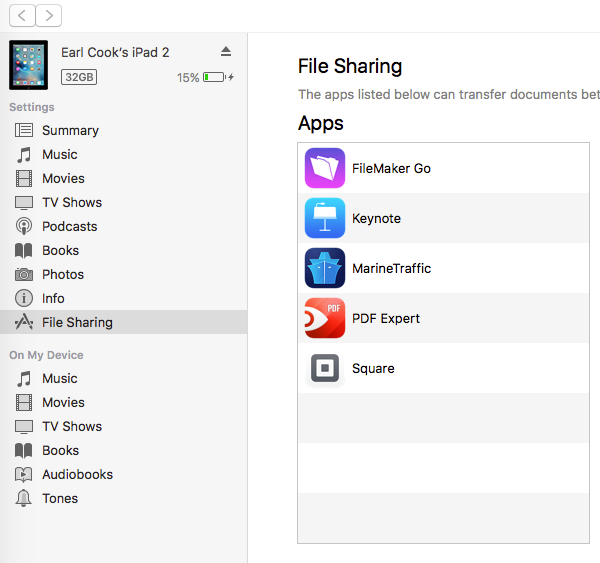Open Audiobooks under On My Device
This screenshot has height=563, width=600.
78,475
